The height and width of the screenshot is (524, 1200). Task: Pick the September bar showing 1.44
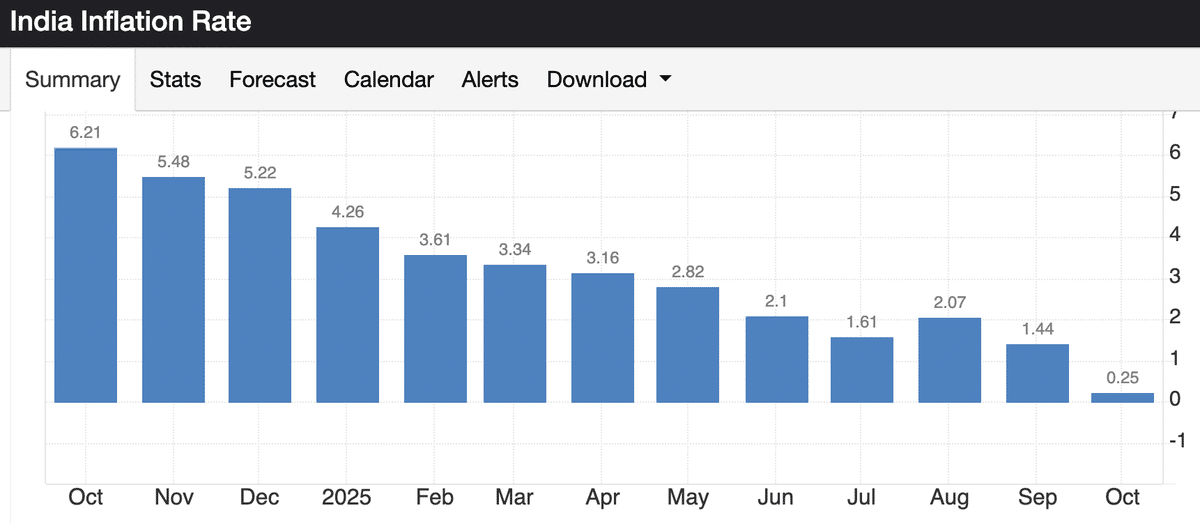point(1037,373)
